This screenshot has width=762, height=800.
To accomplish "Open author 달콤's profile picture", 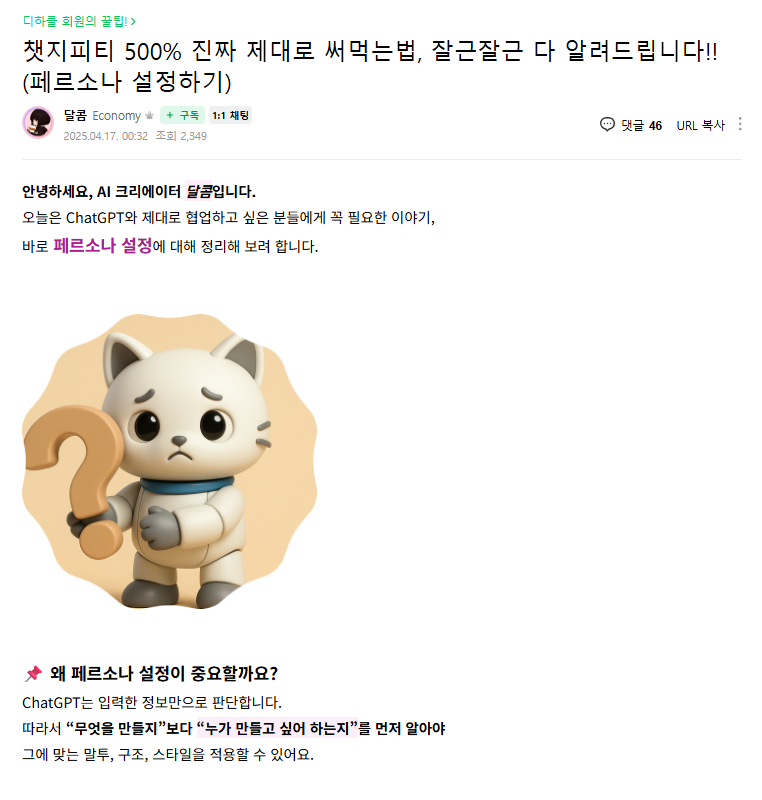I will point(38,122).
